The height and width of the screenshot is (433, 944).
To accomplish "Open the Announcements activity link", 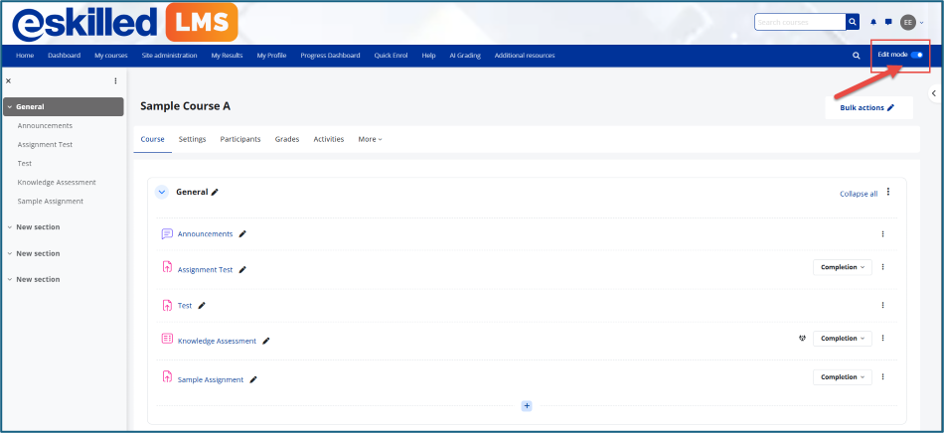I will [x=205, y=234].
